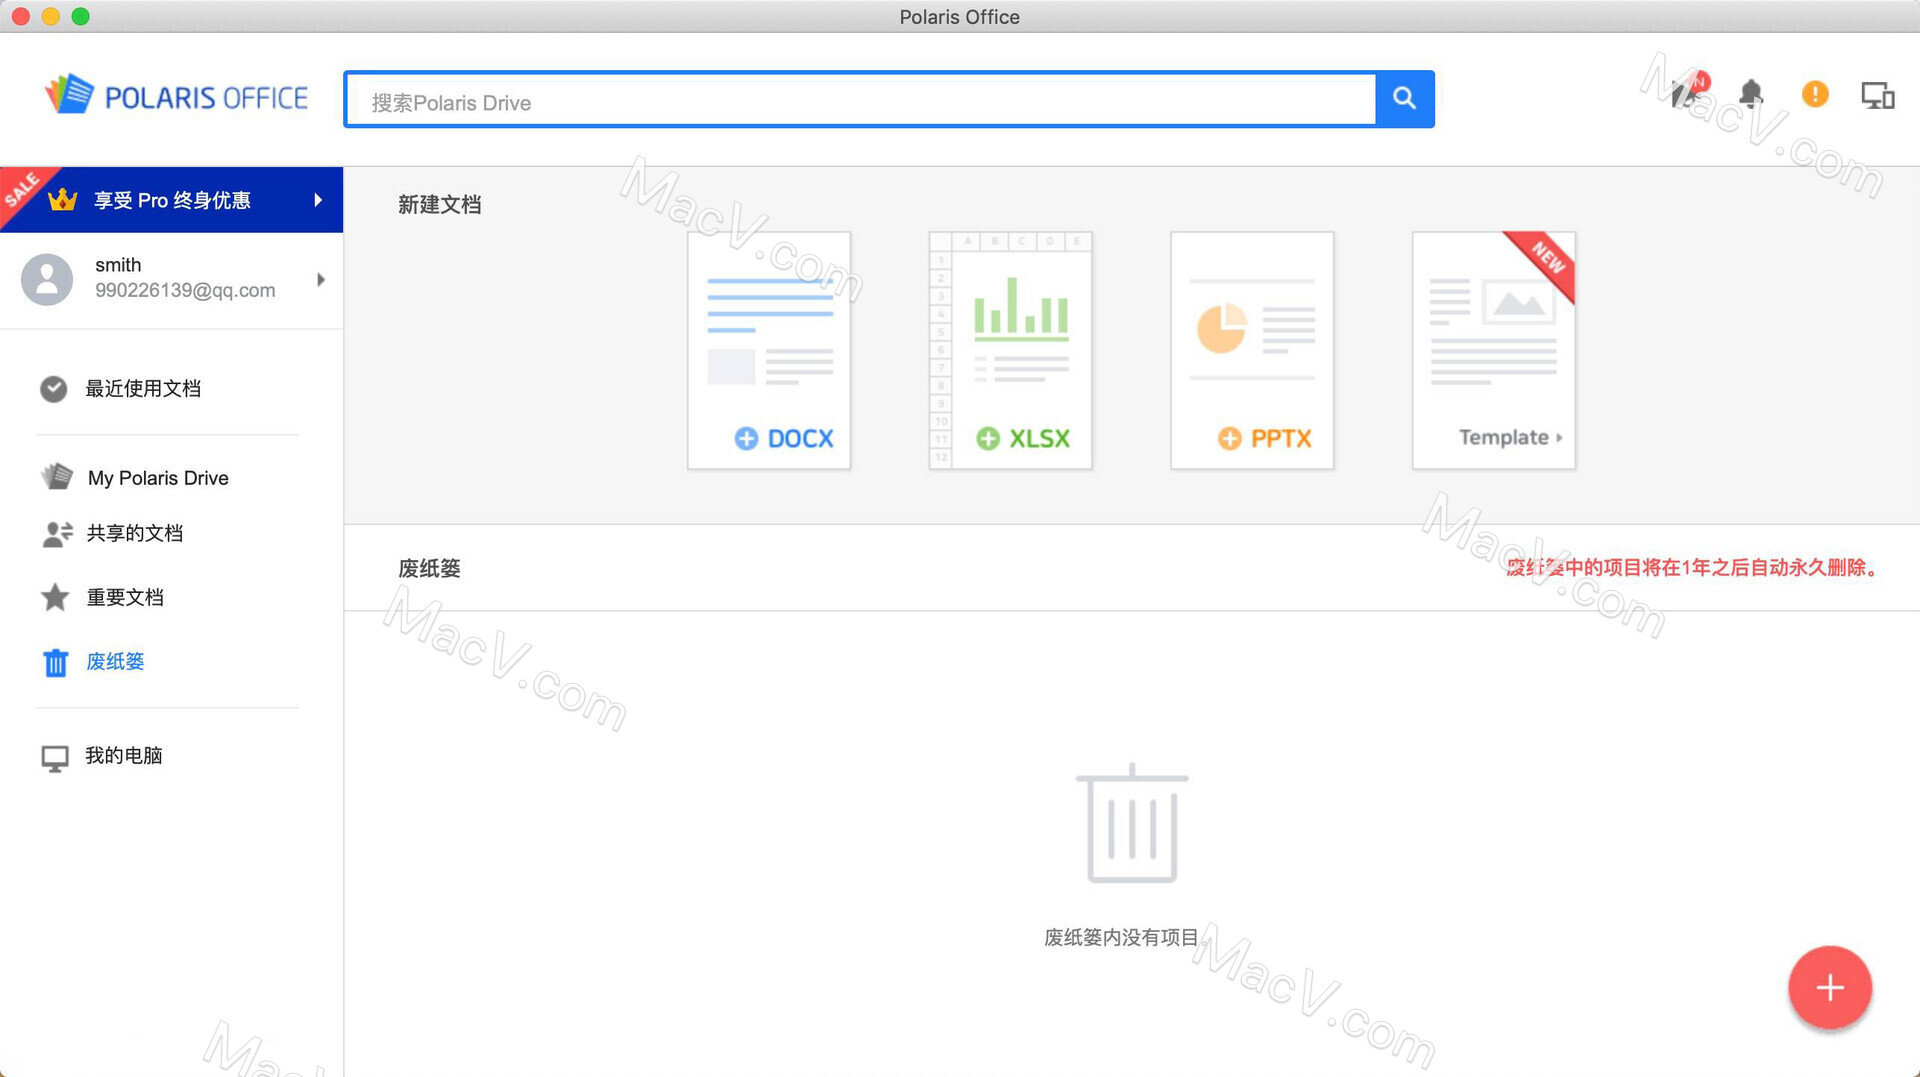Expand the Pro offer arrow
The height and width of the screenshot is (1077, 1920).
[318, 200]
